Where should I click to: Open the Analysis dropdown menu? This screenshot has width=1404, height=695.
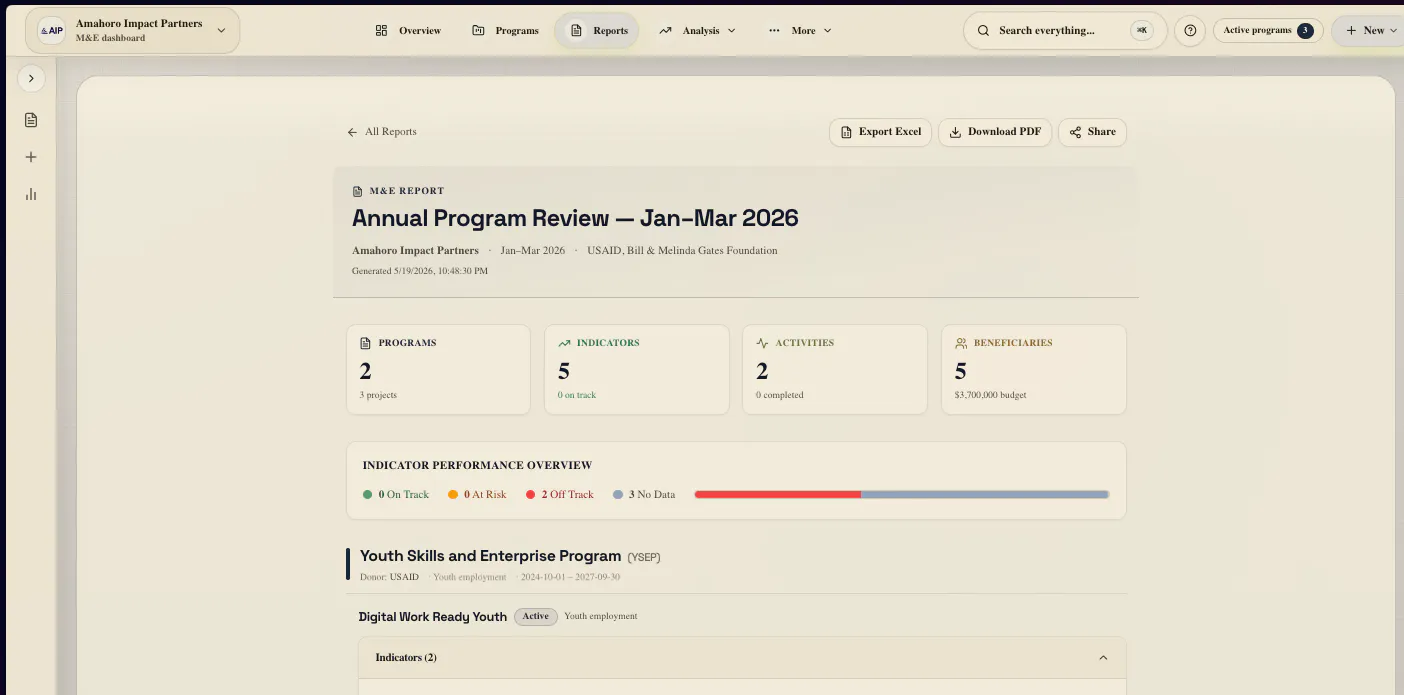[x=697, y=30]
